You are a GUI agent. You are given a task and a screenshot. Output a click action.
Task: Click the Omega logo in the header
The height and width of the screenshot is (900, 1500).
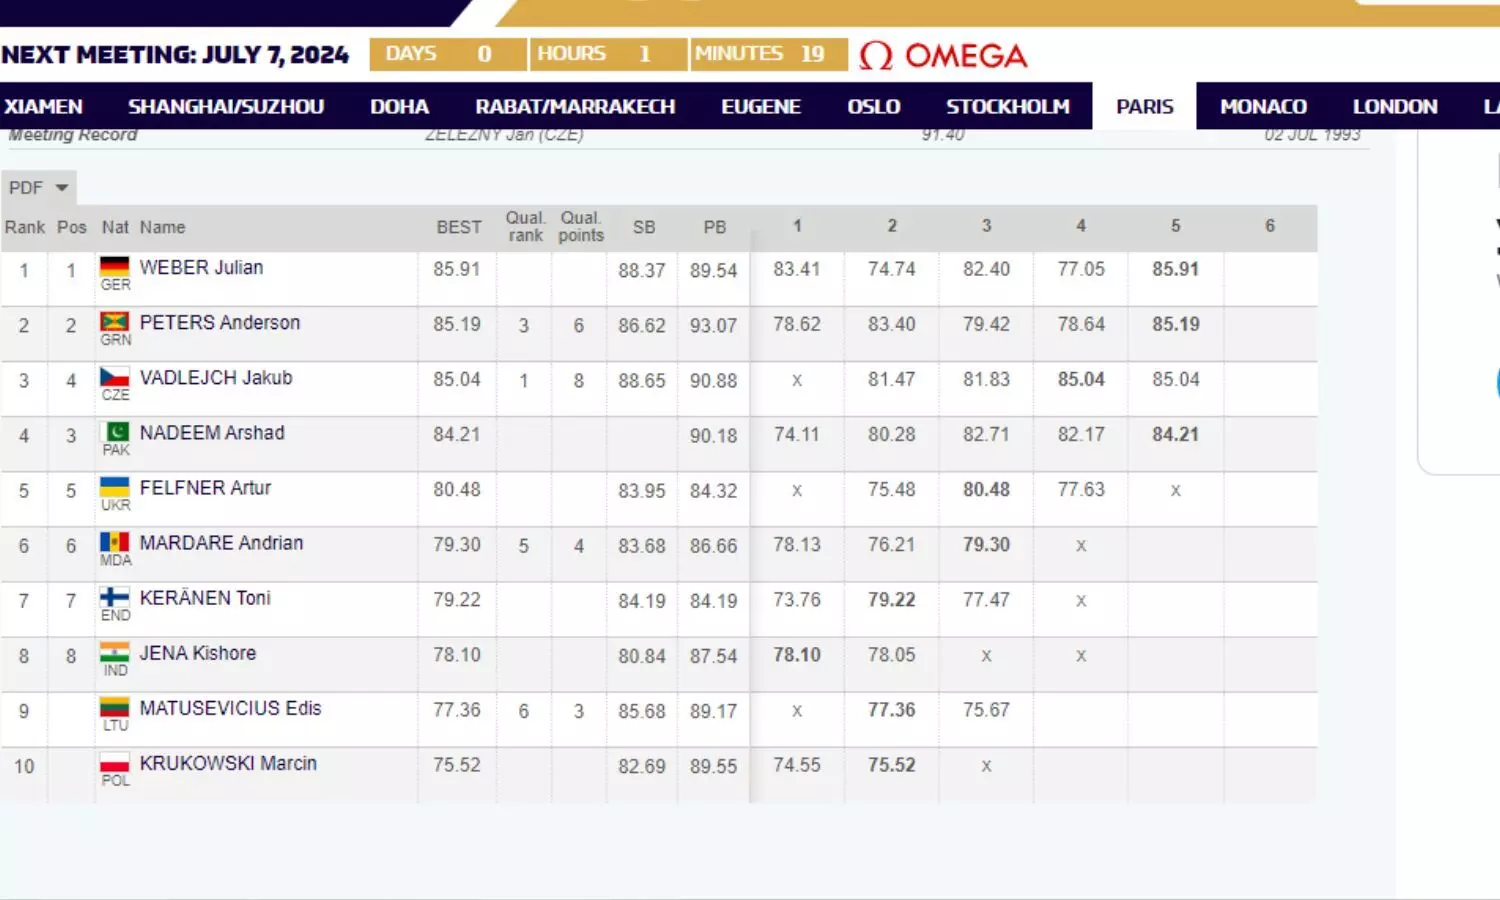pyautogui.click(x=943, y=55)
